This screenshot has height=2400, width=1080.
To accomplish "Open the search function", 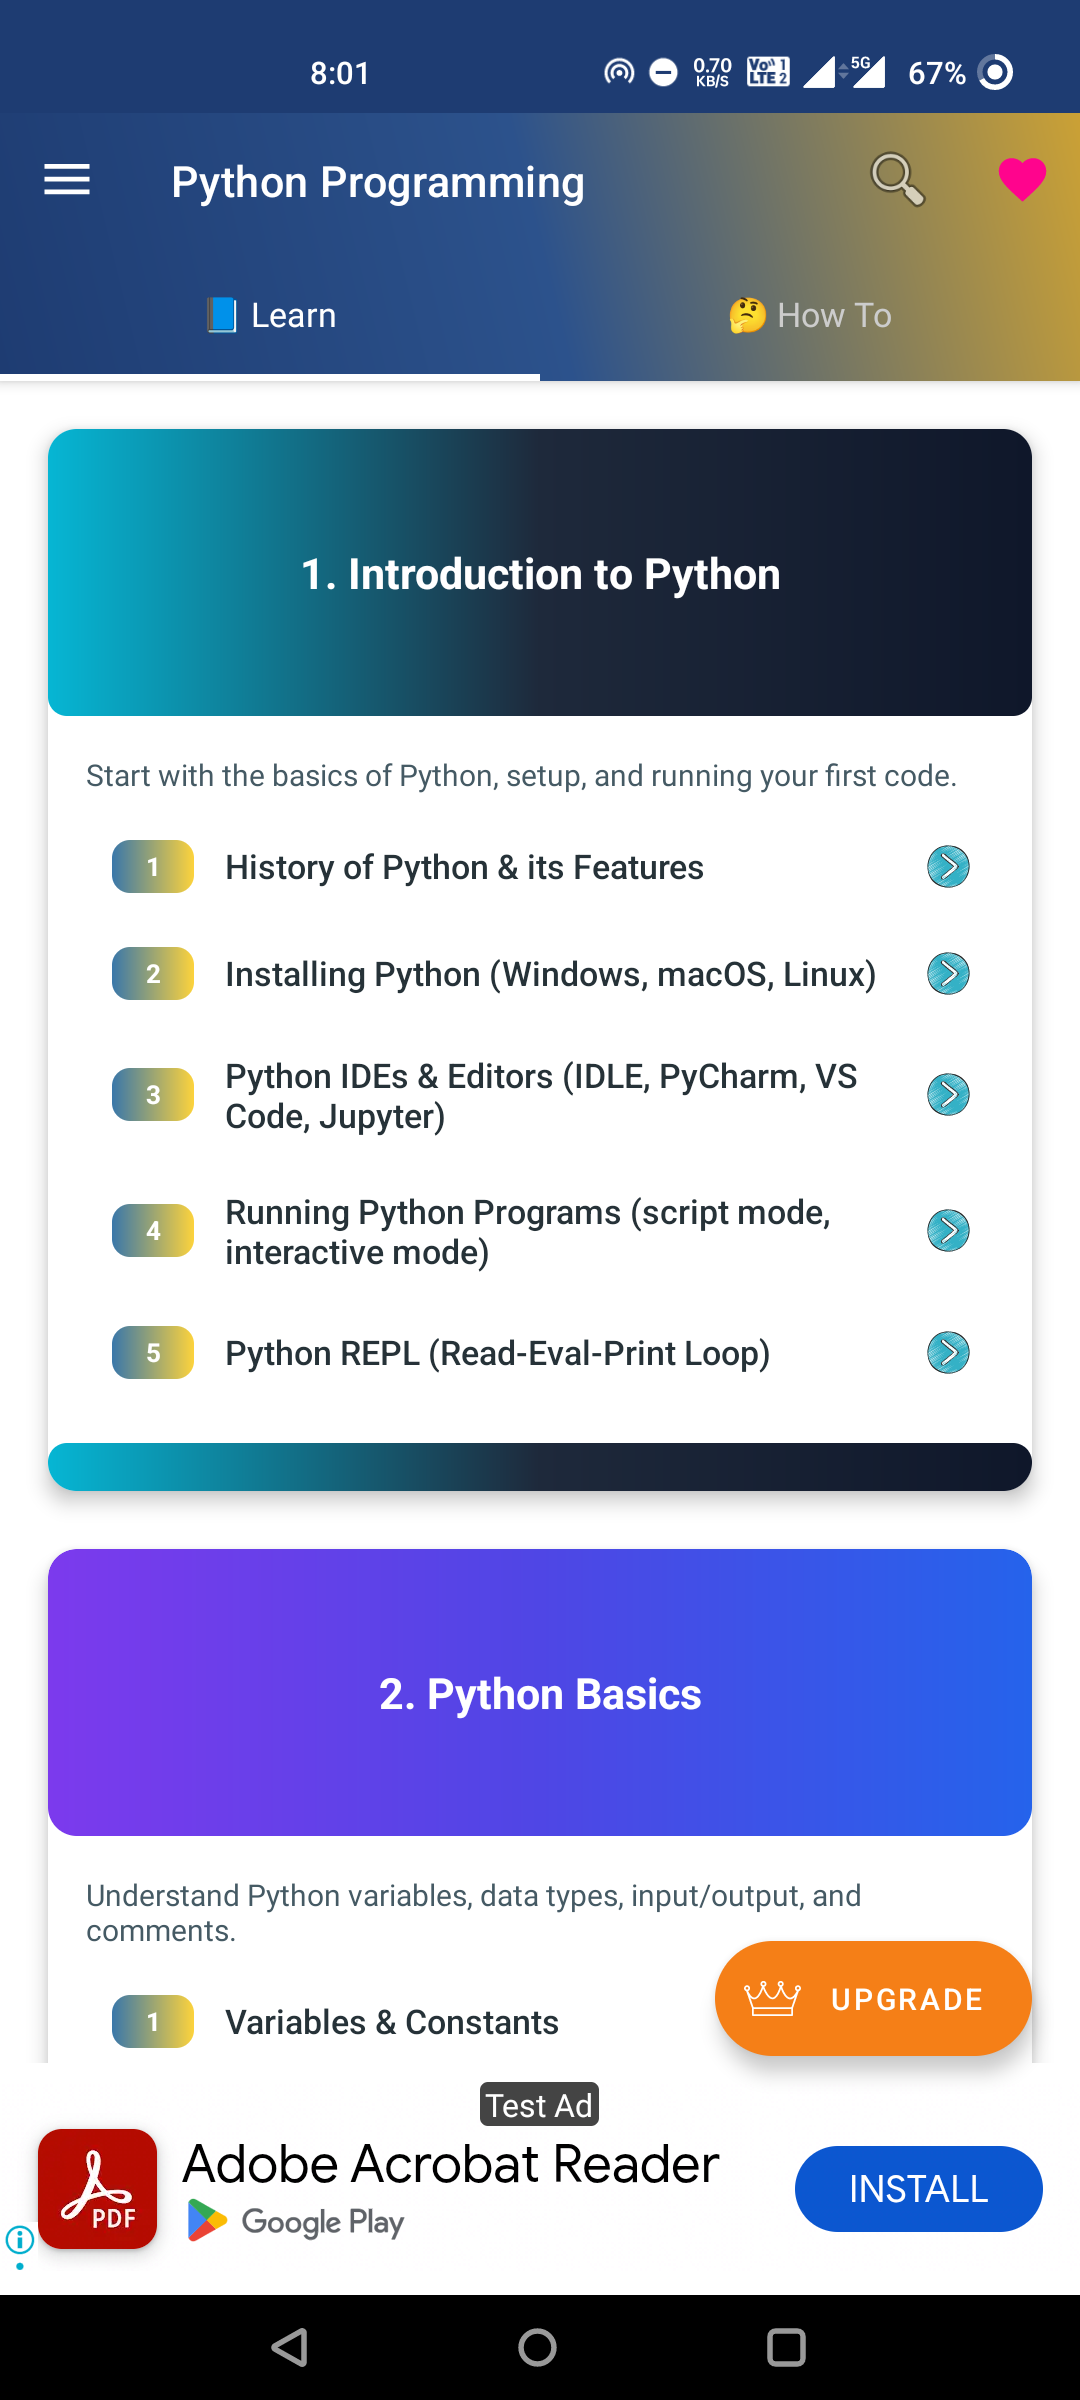I will pos(897,178).
